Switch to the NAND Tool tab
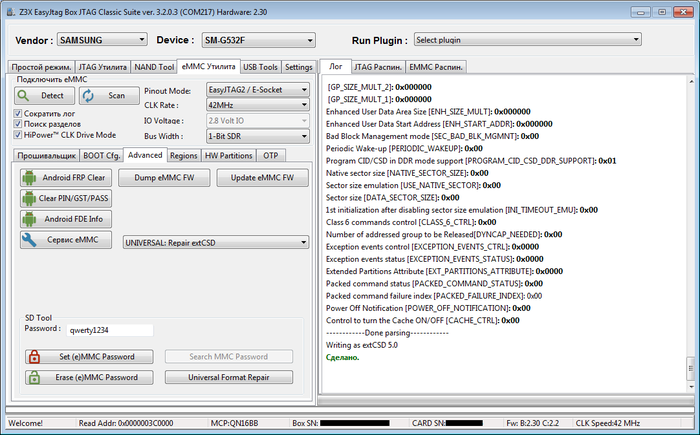700x435 pixels. (154, 67)
